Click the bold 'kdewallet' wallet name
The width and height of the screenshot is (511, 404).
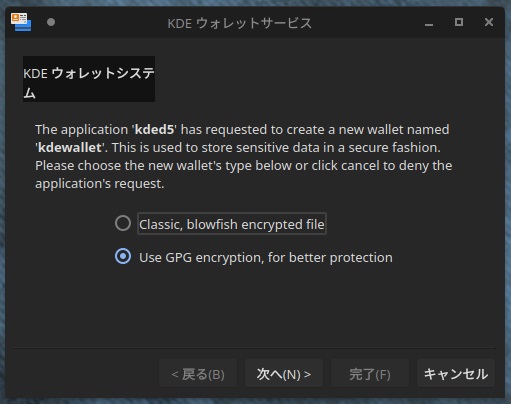[x=70, y=147]
